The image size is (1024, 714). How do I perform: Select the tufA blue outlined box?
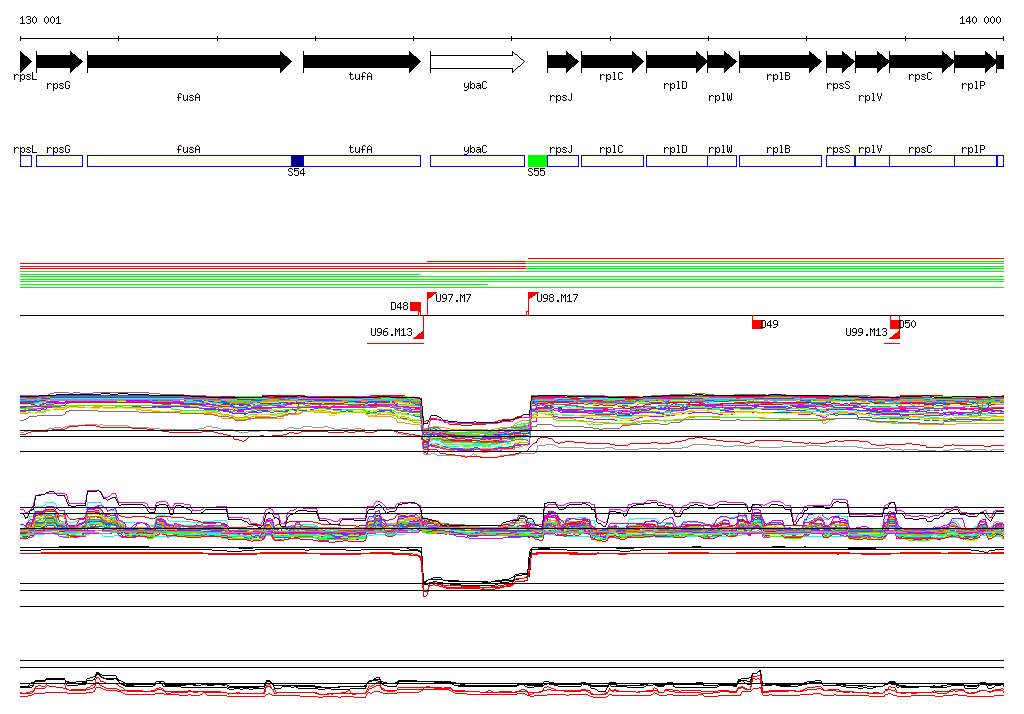362,161
